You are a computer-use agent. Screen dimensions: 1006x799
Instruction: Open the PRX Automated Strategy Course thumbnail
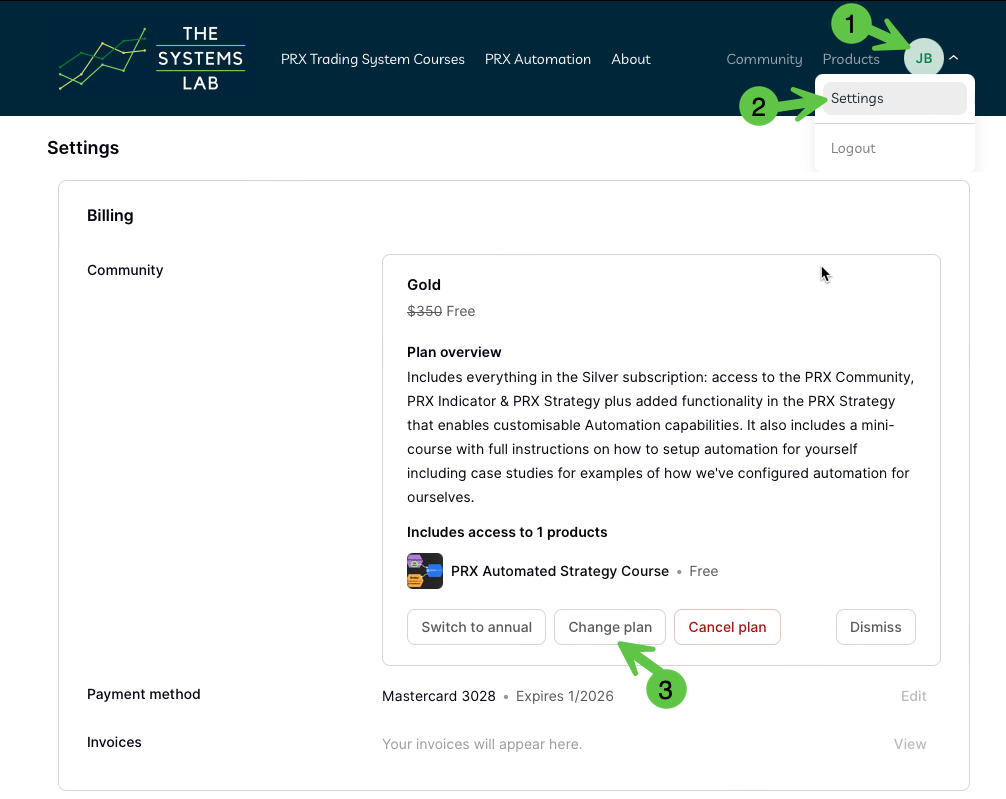(x=425, y=571)
